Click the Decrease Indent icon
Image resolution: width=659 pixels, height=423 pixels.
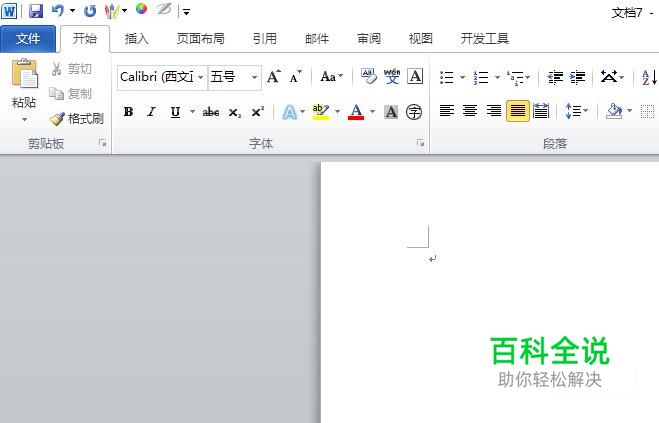click(555, 77)
